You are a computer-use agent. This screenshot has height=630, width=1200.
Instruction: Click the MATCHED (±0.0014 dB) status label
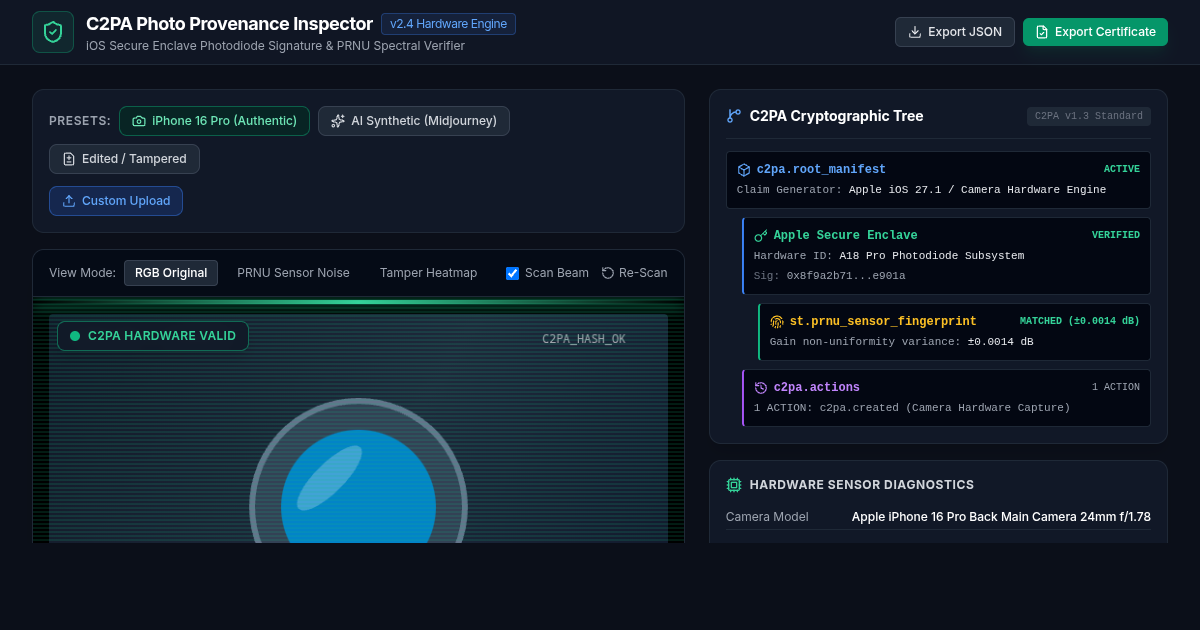[1080, 322]
